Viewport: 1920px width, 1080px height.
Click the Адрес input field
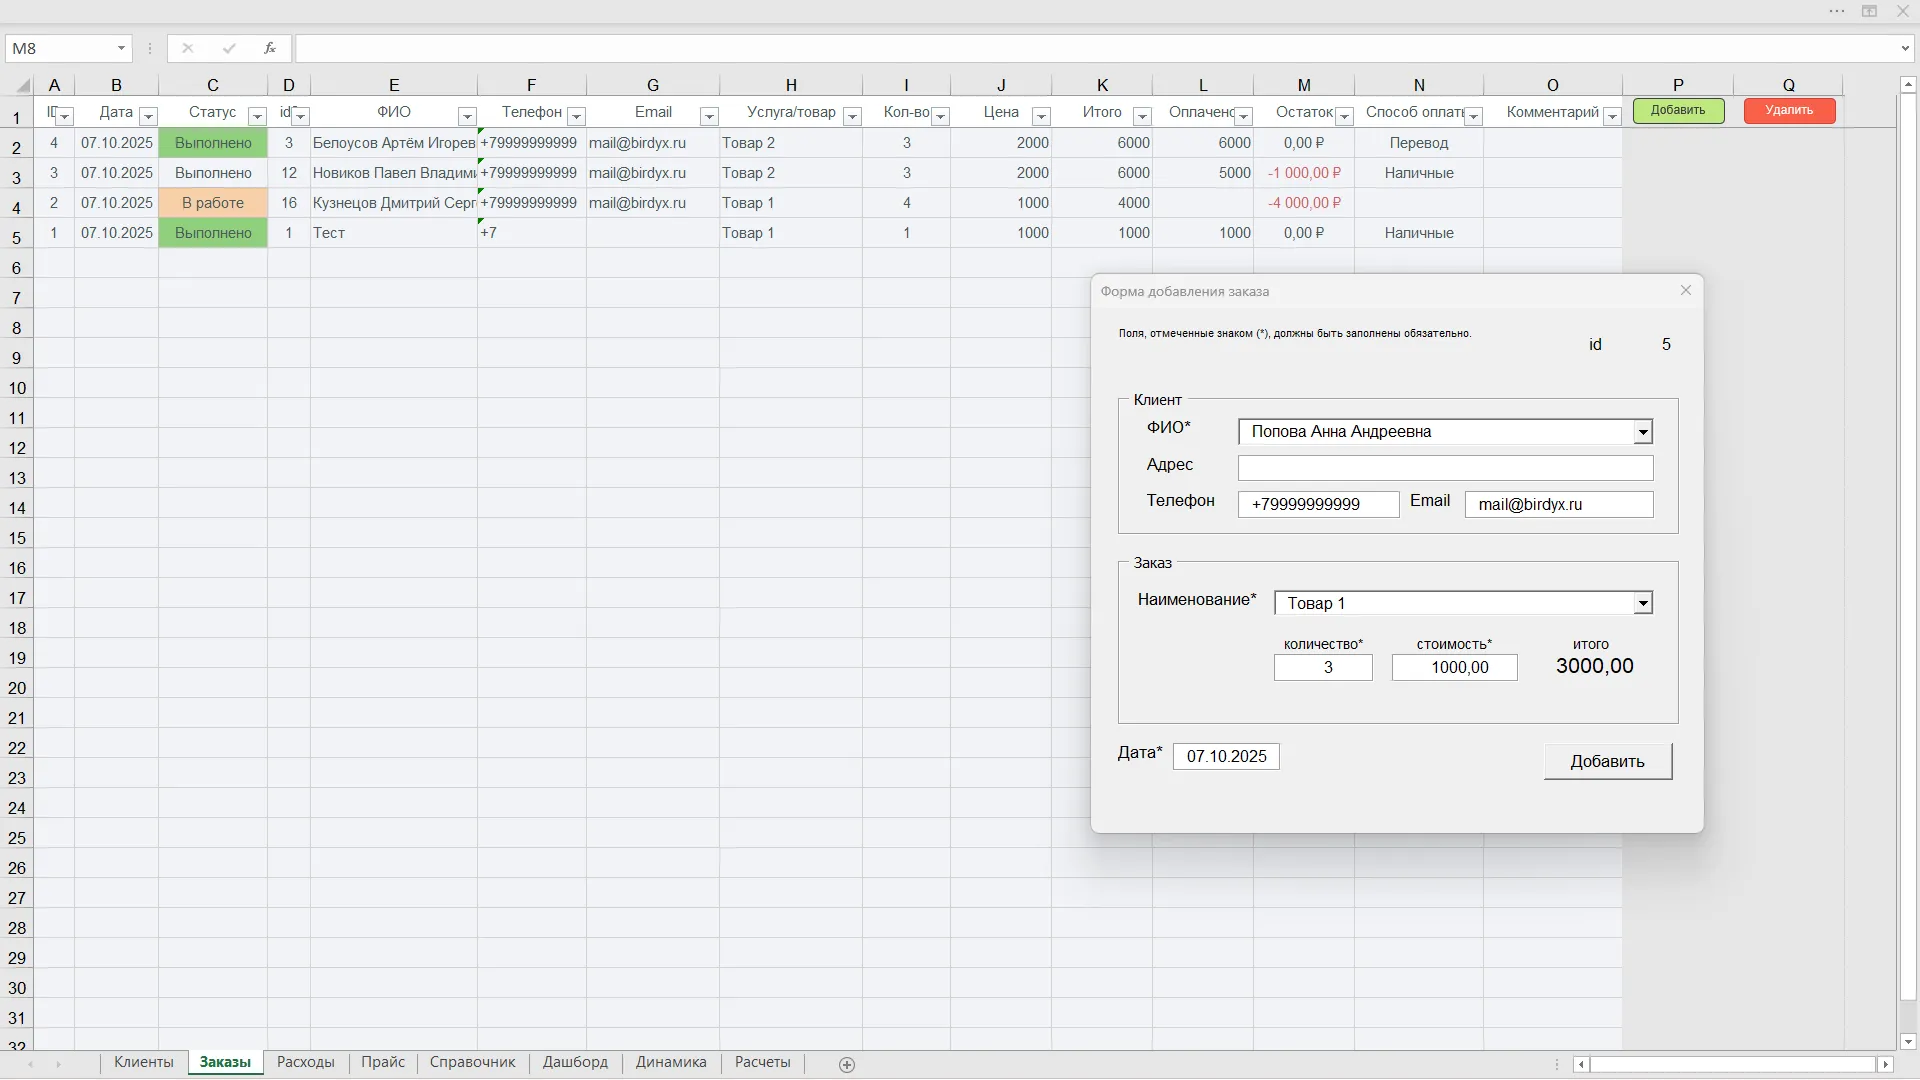click(x=1445, y=468)
